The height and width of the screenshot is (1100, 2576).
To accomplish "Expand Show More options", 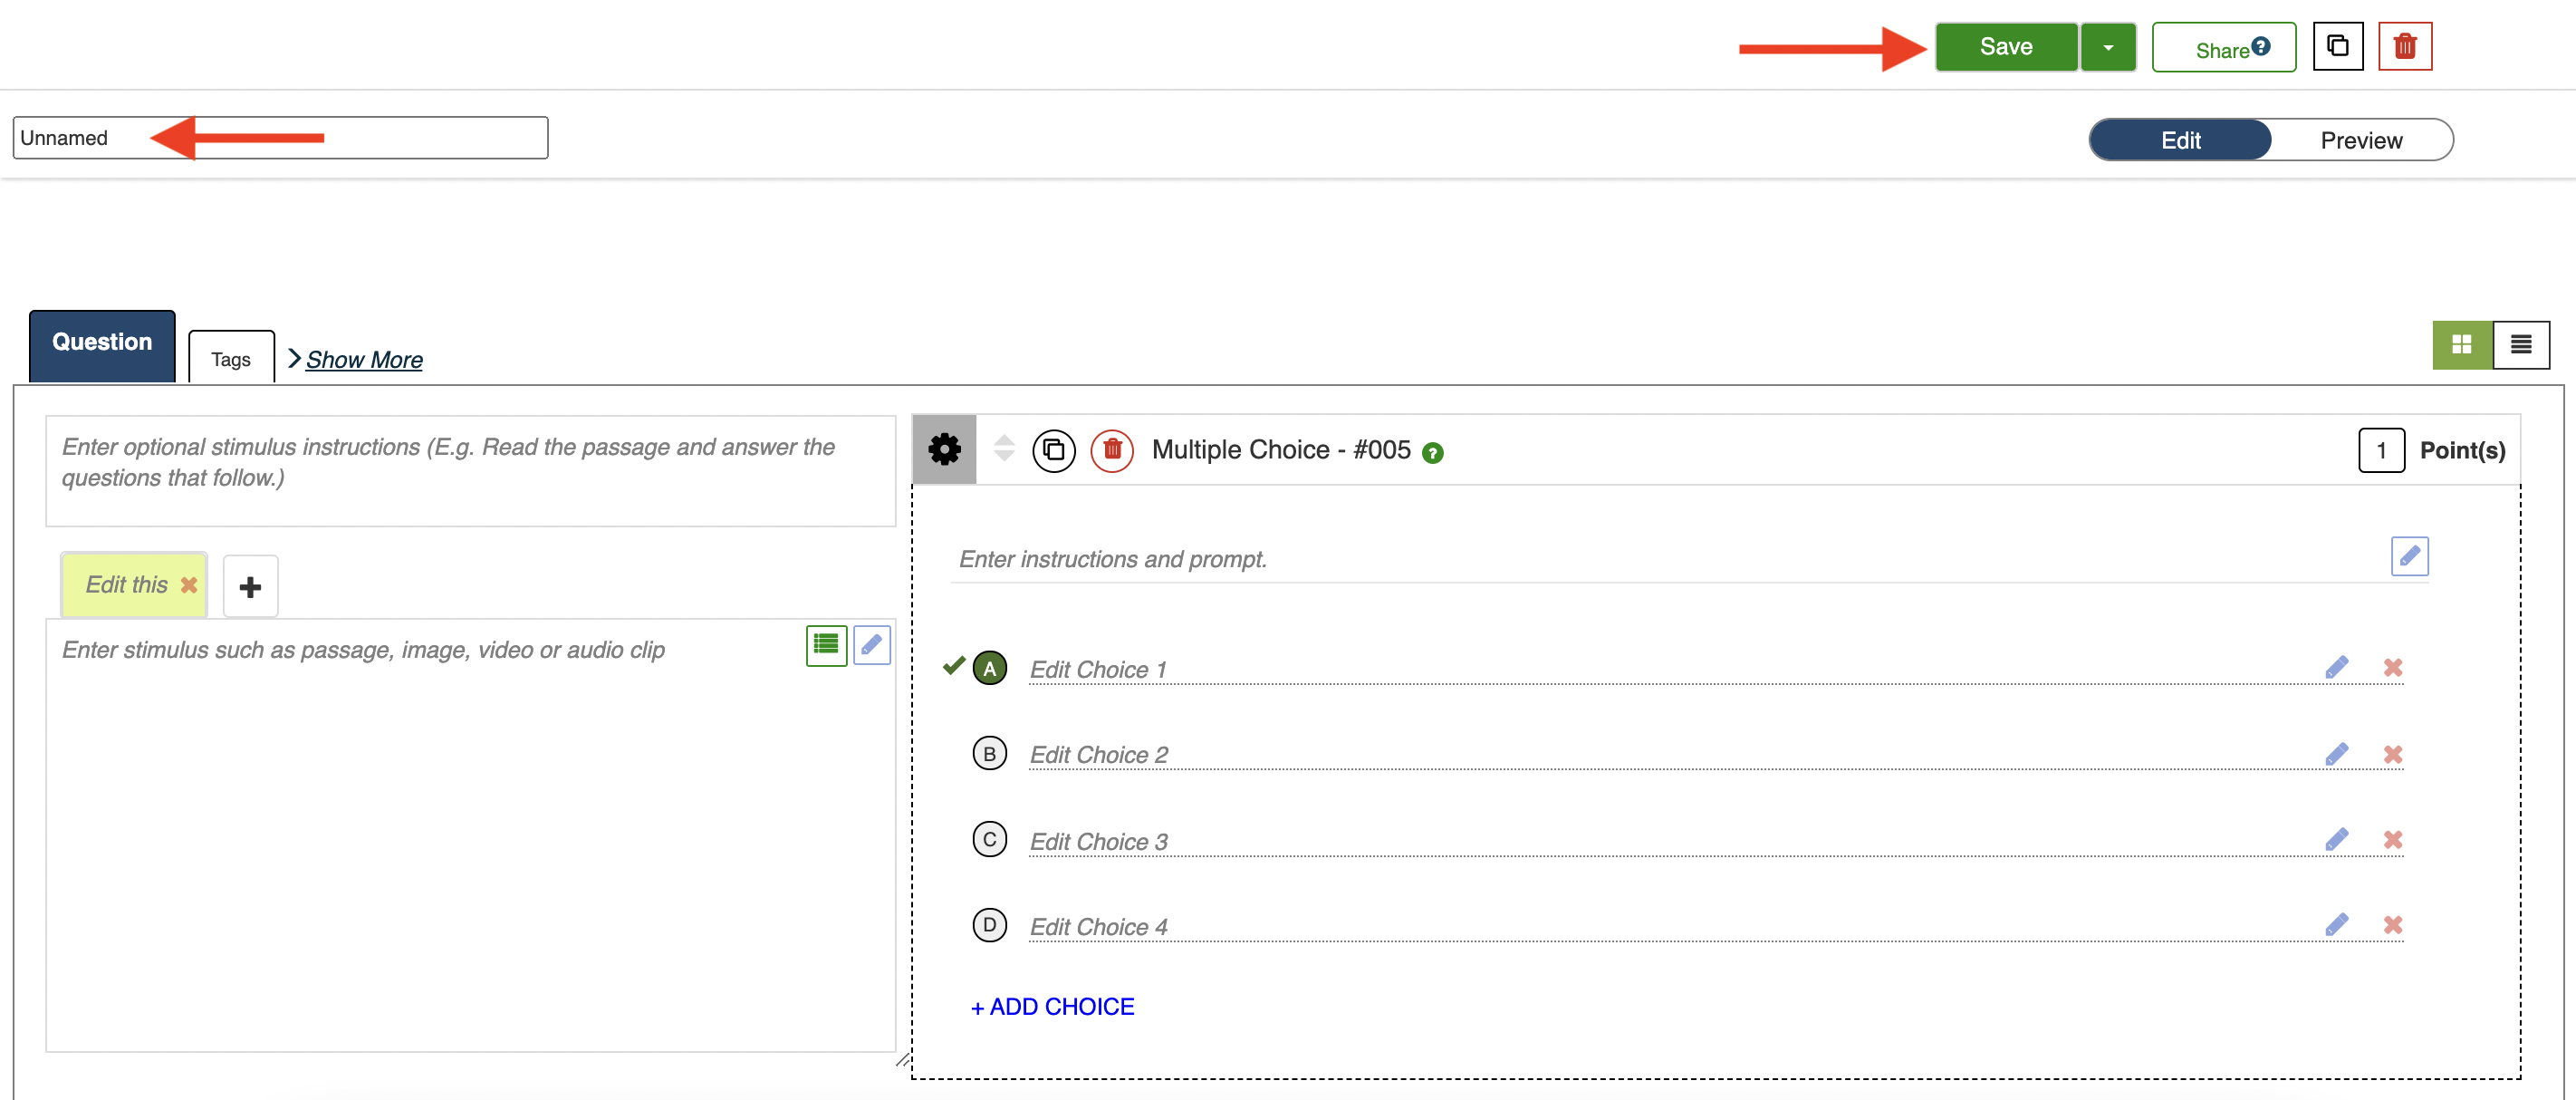I will [x=363, y=360].
